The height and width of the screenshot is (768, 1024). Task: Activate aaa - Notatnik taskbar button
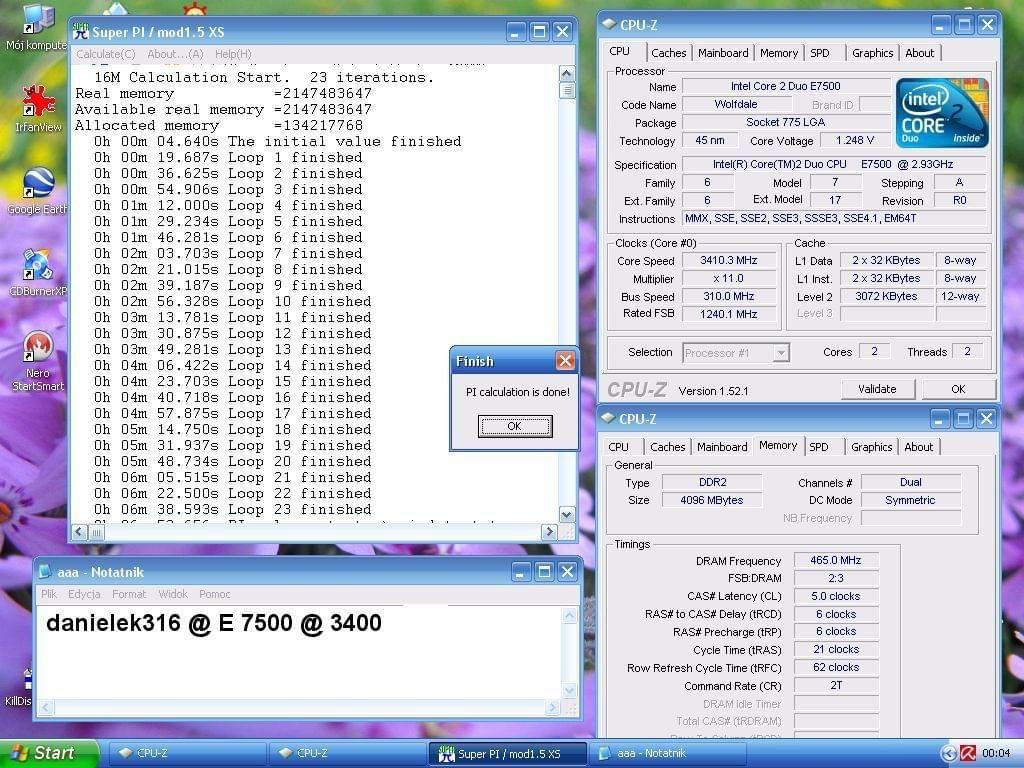[x=667, y=753]
